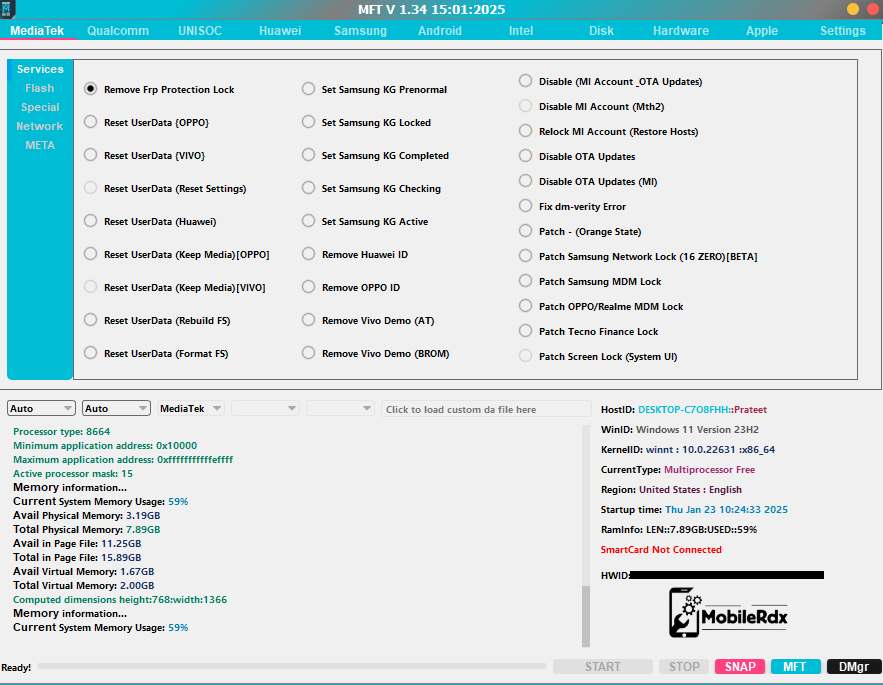
Task: Click the blue MFT button
Action: point(795,666)
